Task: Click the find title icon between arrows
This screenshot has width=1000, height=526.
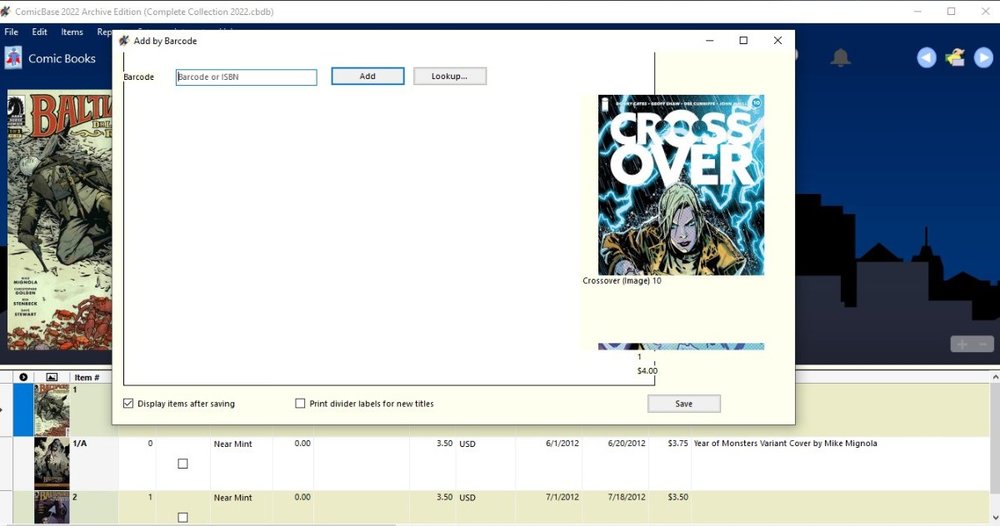Action: pos(956,58)
